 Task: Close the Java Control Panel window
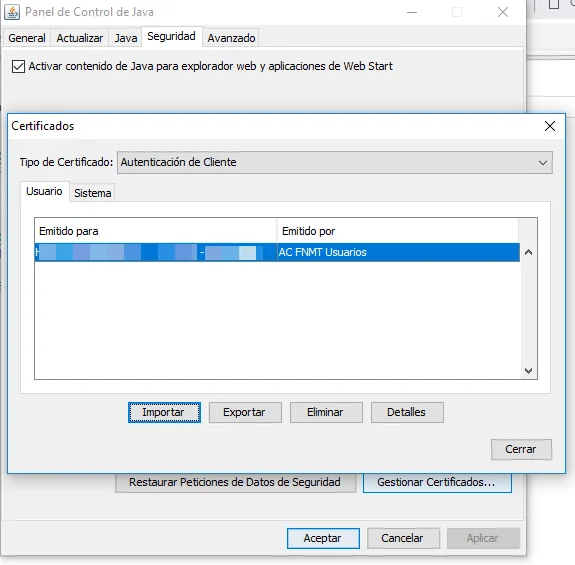(503, 12)
